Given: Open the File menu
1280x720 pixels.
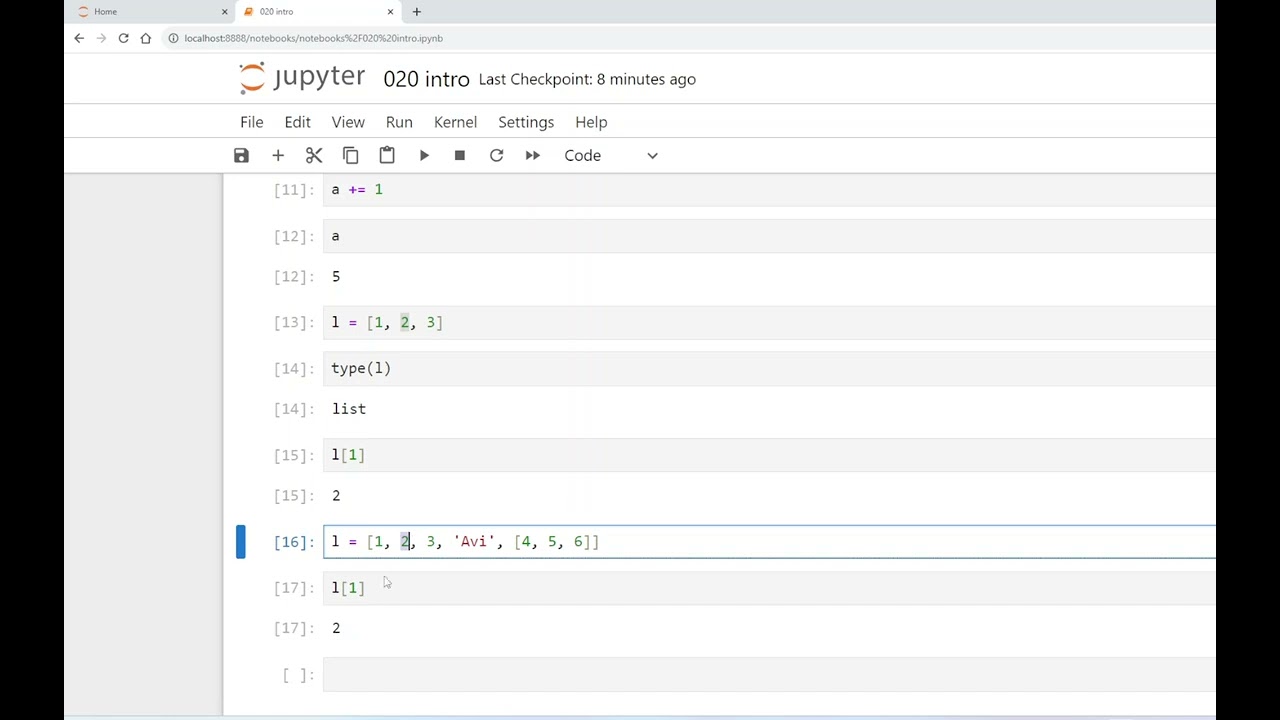Looking at the screenshot, I should click(252, 122).
